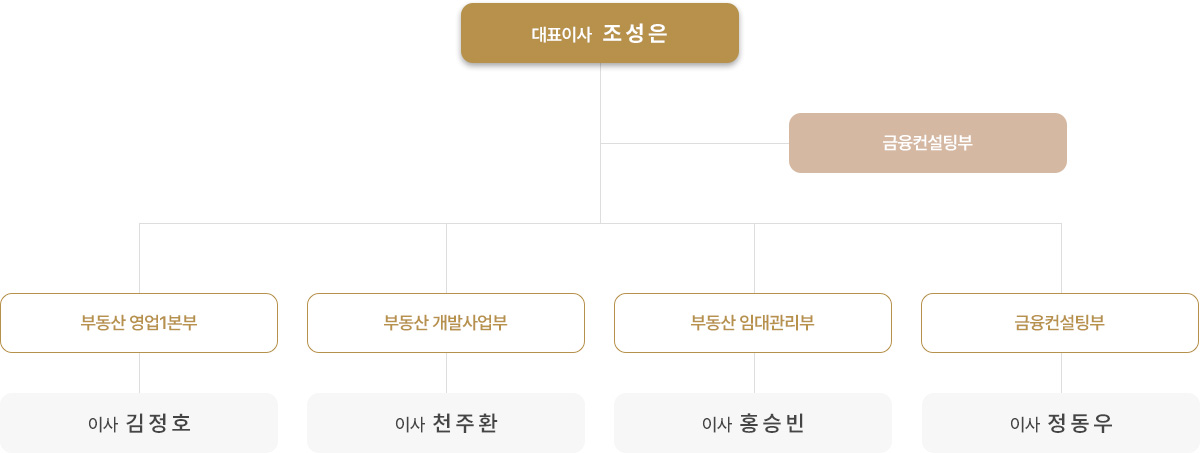Viewport: 1200px width, 453px height.
Task: Select the director name 천주환
Action: (x=466, y=423)
